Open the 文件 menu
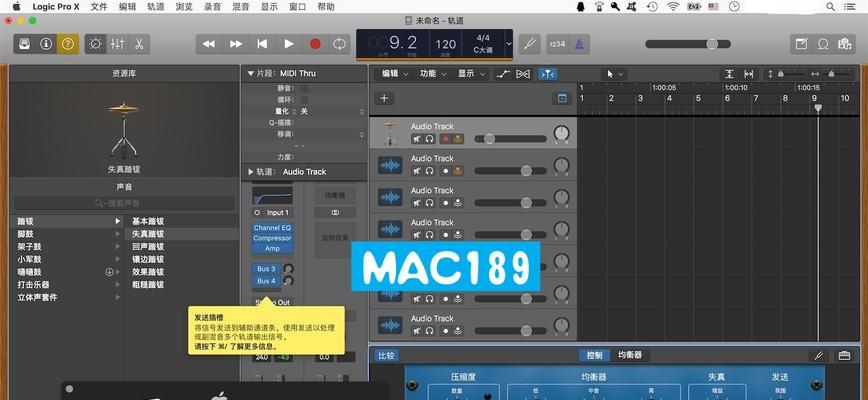868x400 pixels. pyautogui.click(x=99, y=7)
